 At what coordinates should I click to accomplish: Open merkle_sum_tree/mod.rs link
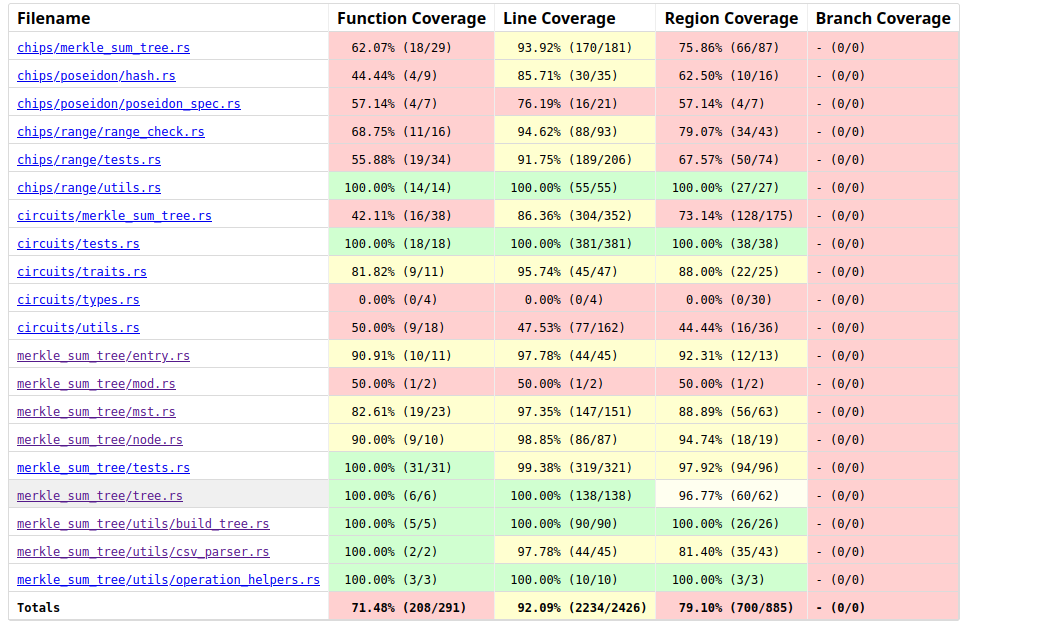(x=96, y=384)
